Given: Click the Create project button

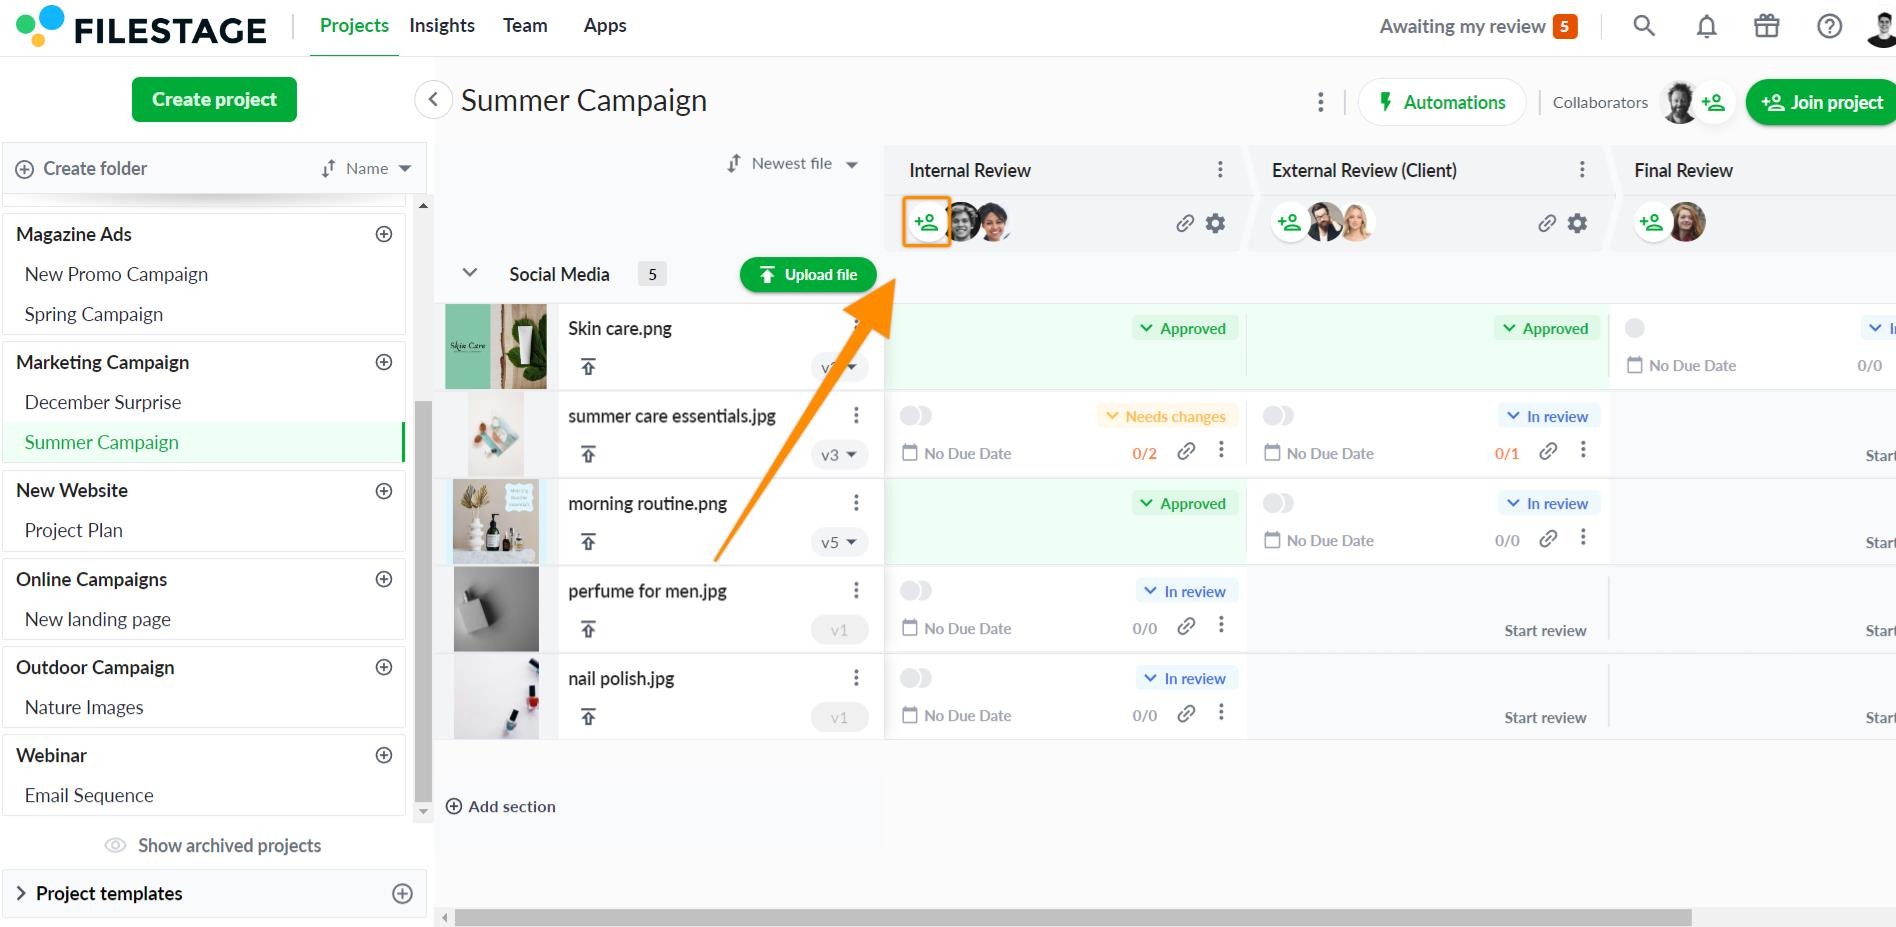Looking at the screenshot, I should [x=214, y=99].
